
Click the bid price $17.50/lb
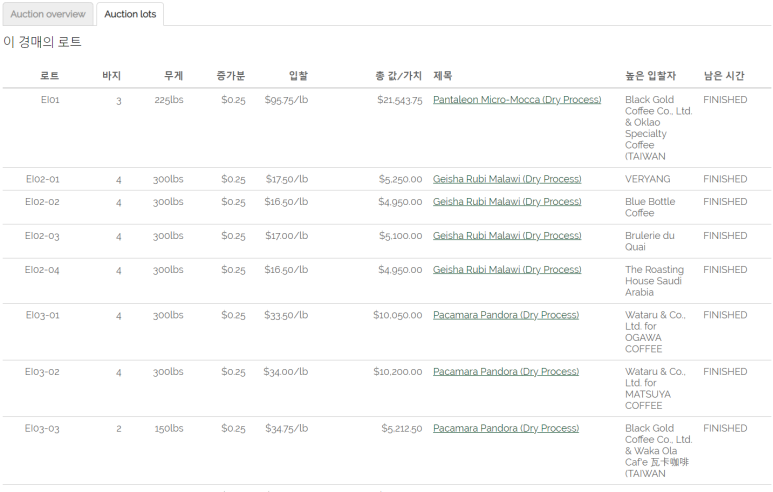287,179
